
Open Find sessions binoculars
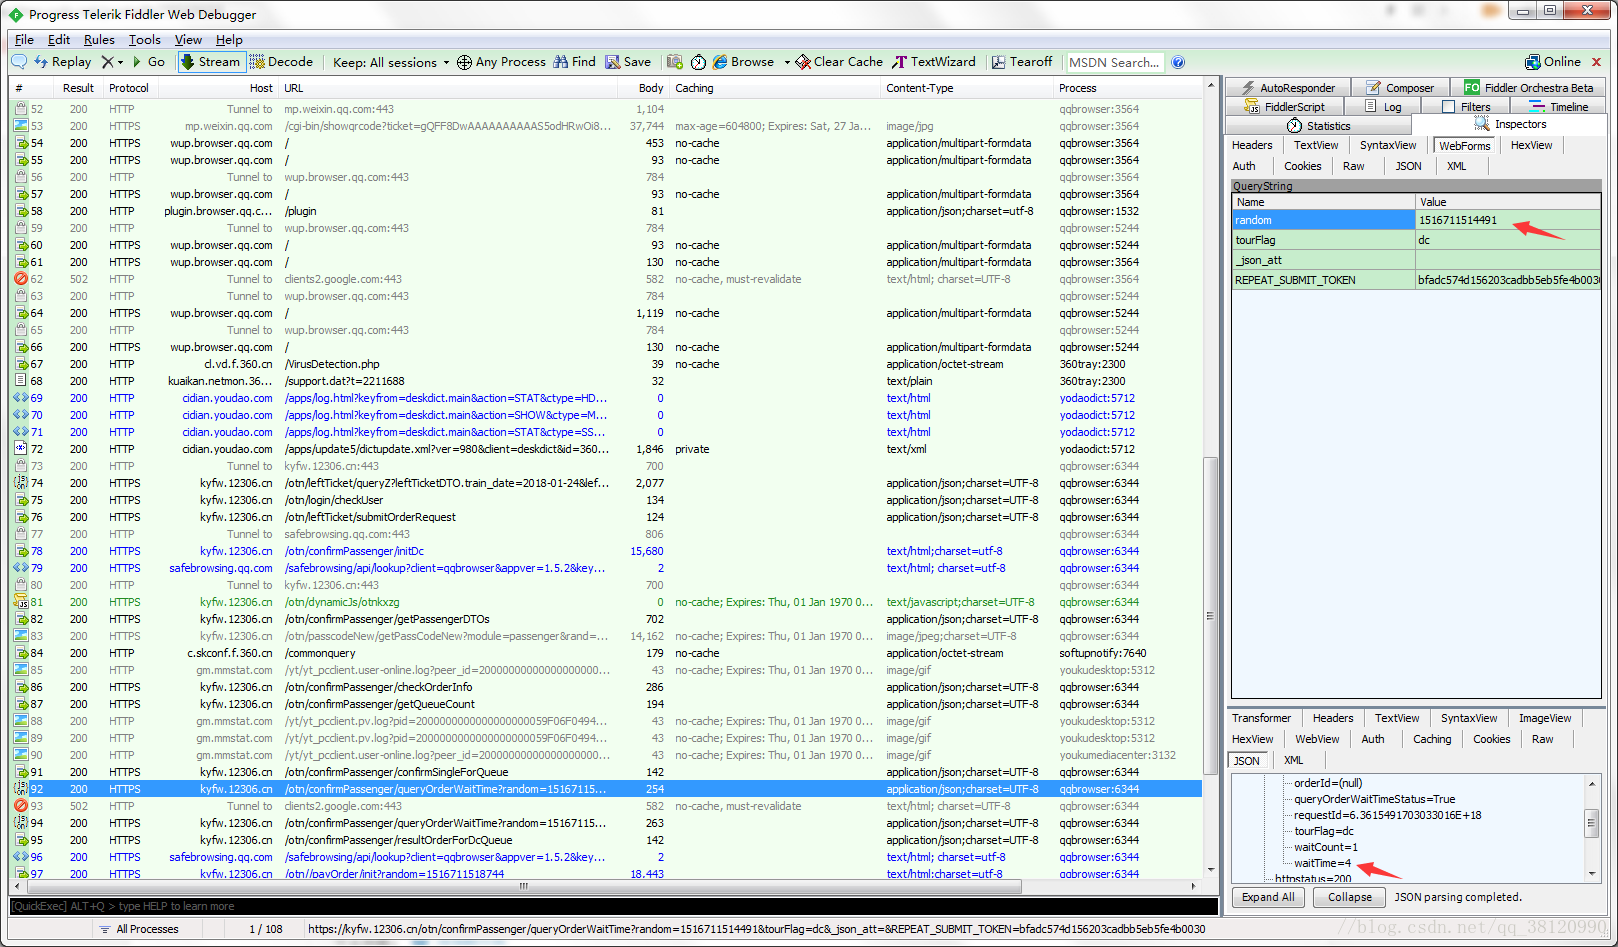pyautogui.click(x=574, y=62)
